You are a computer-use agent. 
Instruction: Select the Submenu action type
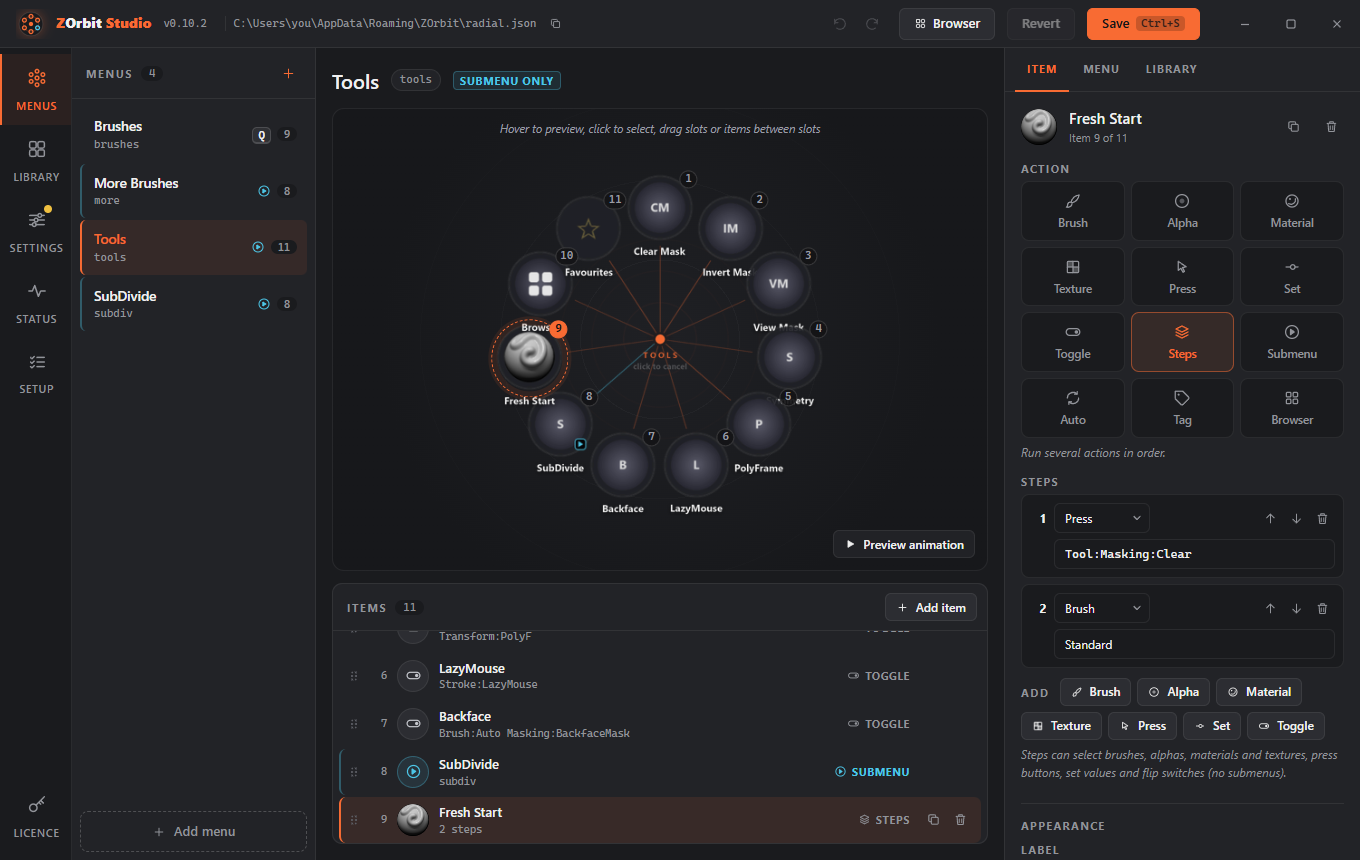point(1292,342)
